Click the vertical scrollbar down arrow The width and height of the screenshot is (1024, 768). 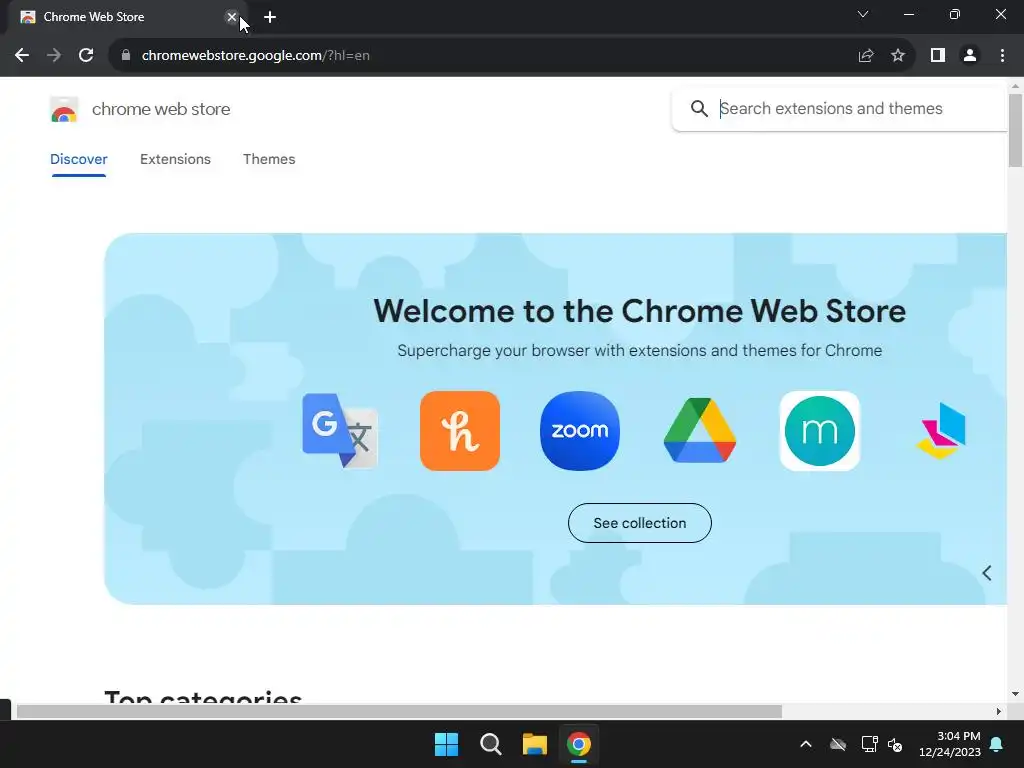(x=1015, y=694)
